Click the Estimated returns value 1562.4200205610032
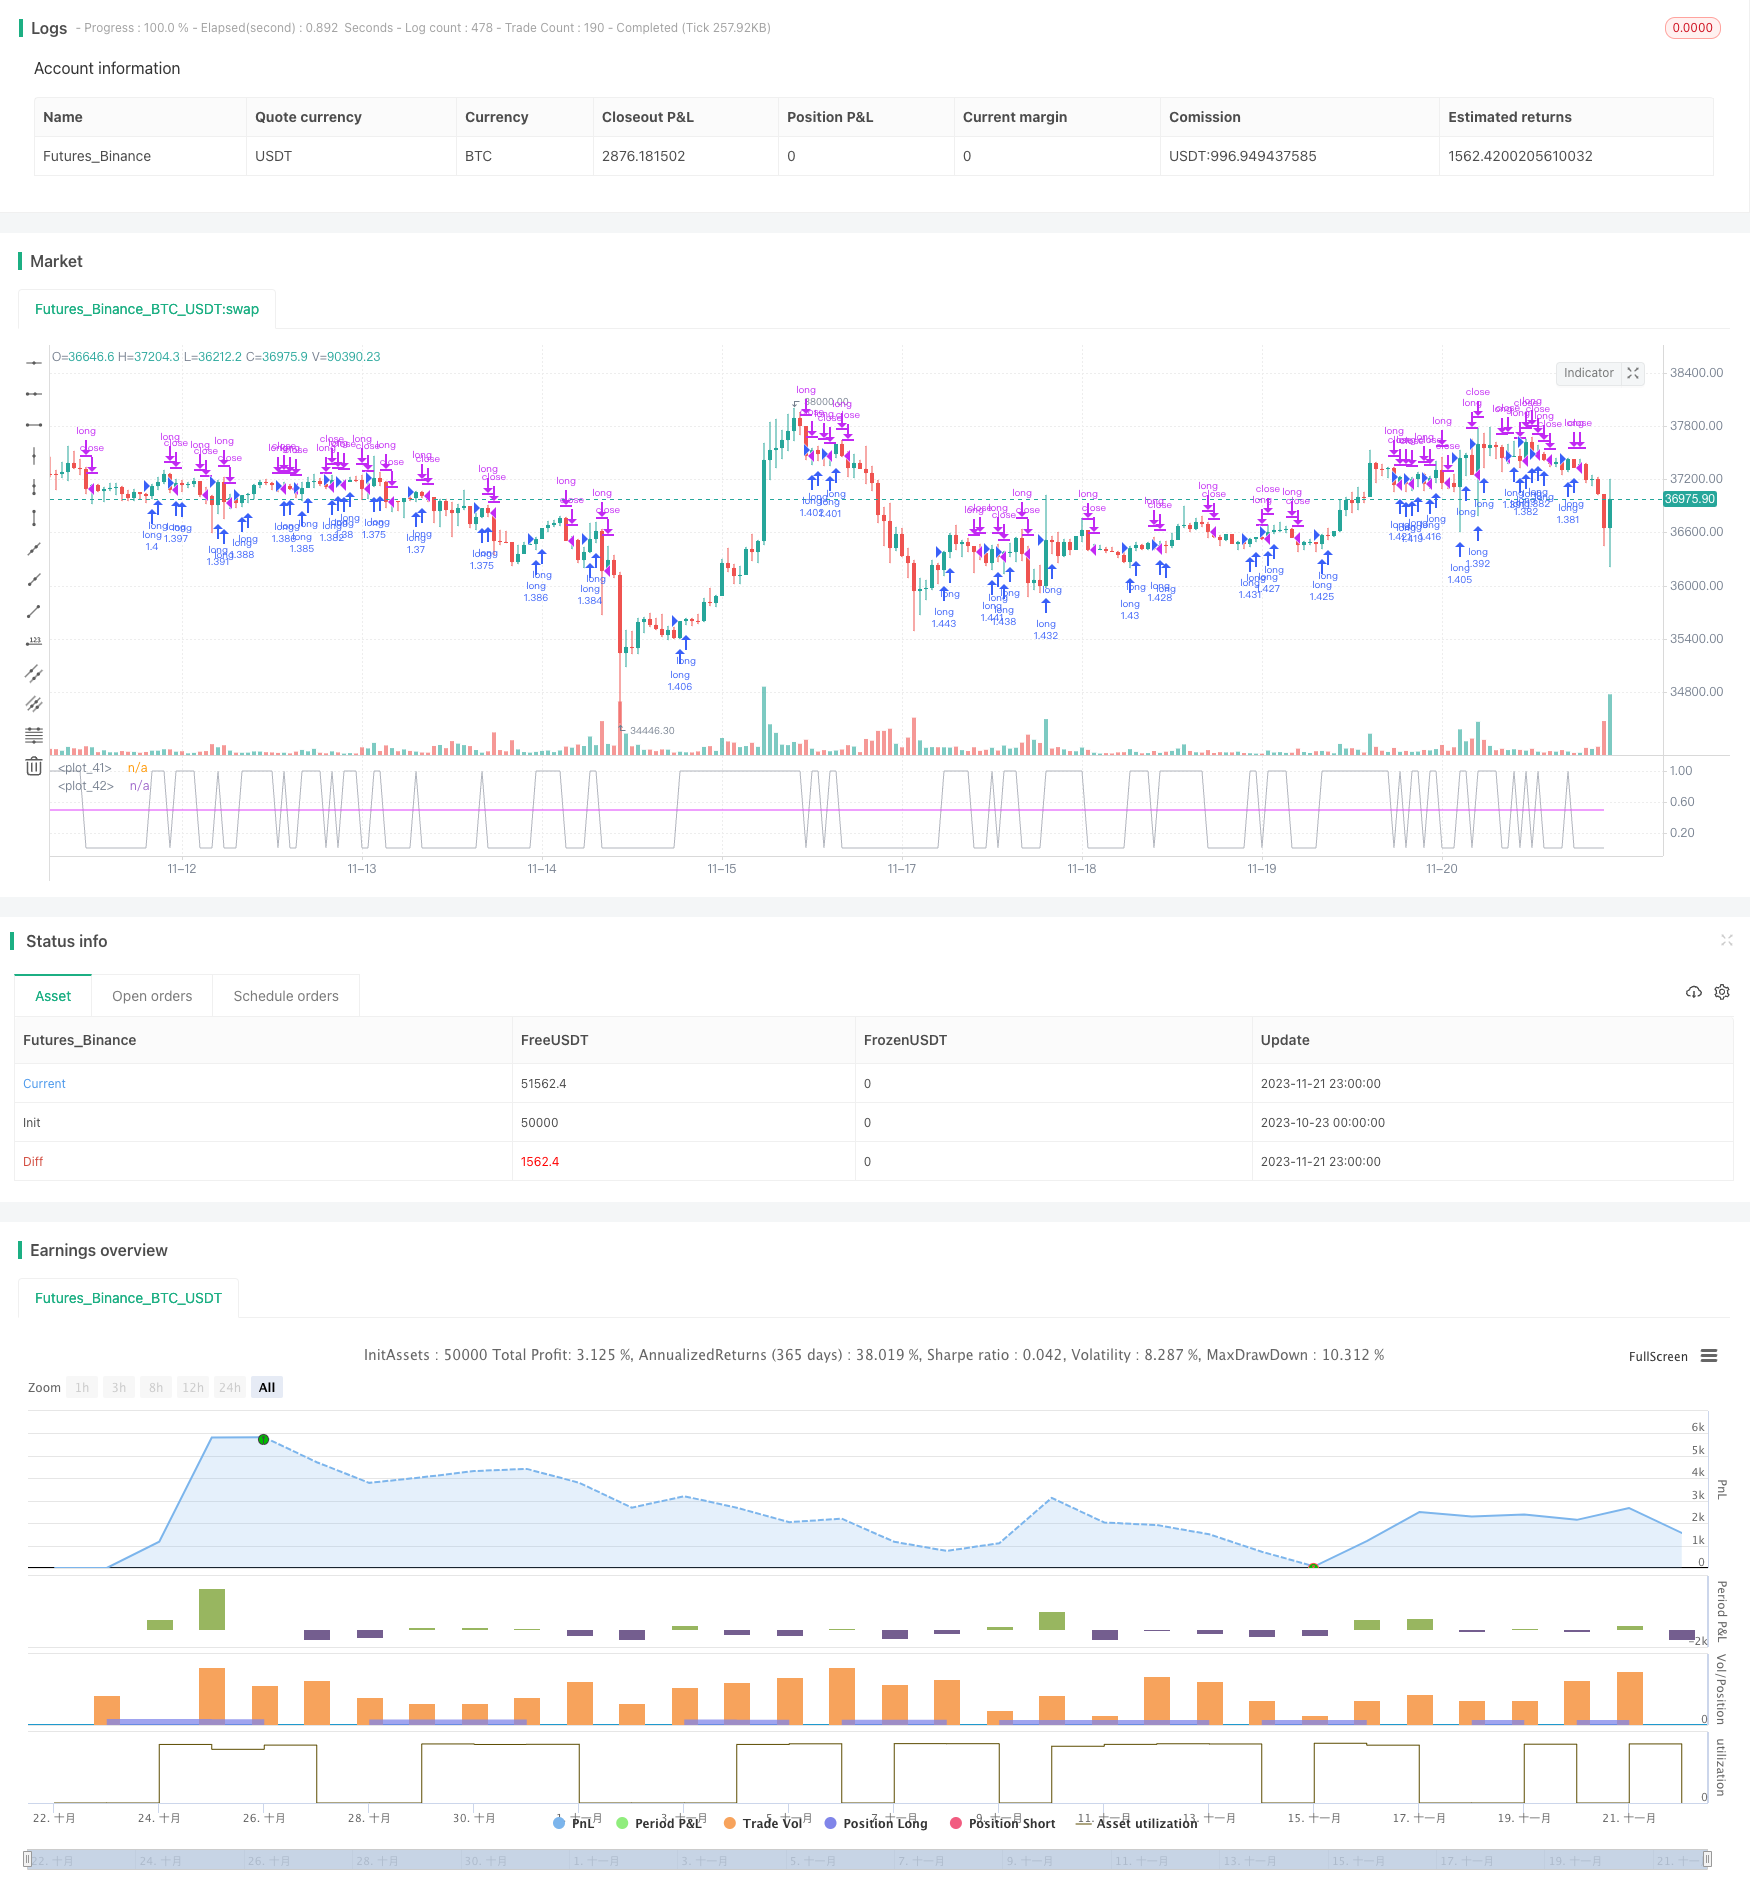This screenshot has height=1898, width=1750. click(x=1520, y=156)
